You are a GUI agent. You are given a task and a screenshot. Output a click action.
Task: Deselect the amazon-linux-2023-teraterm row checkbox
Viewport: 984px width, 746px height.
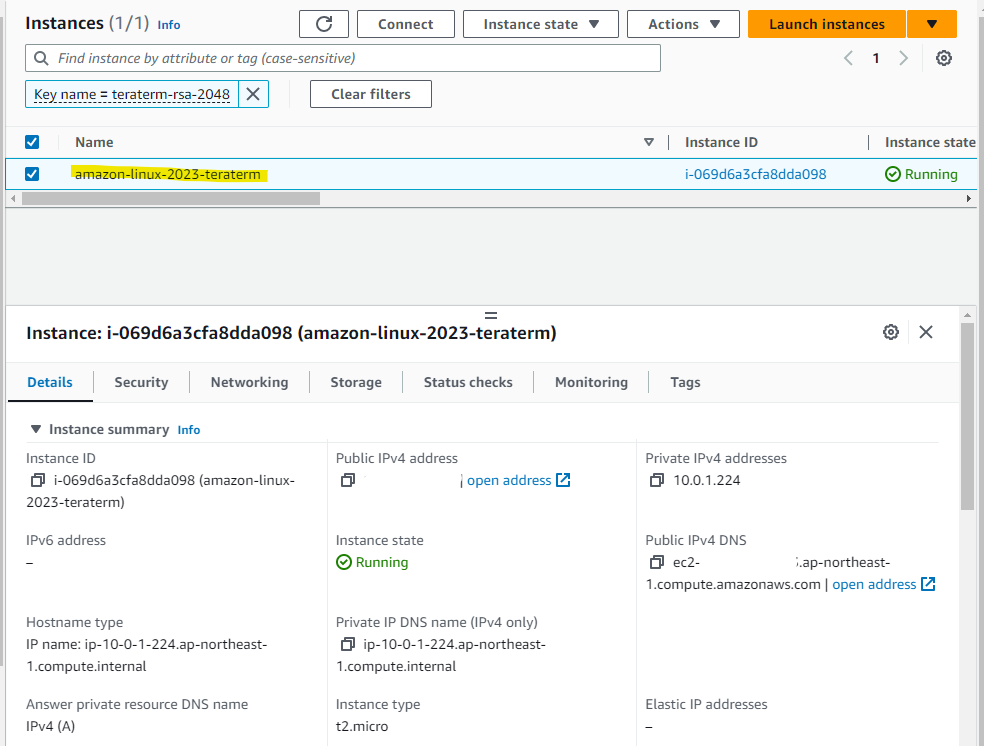[x=32, y=173]
